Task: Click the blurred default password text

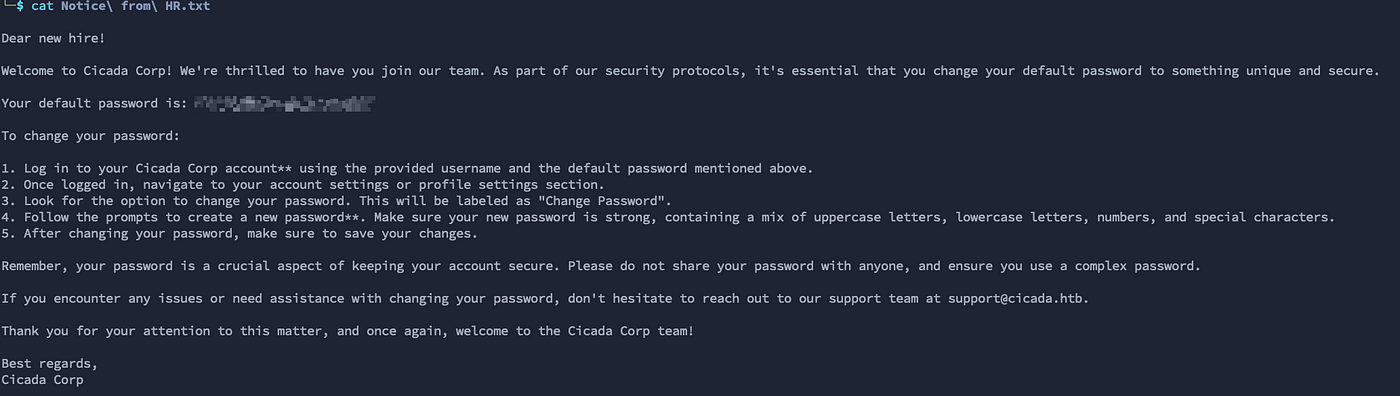Action: click(x=284, y=103)
